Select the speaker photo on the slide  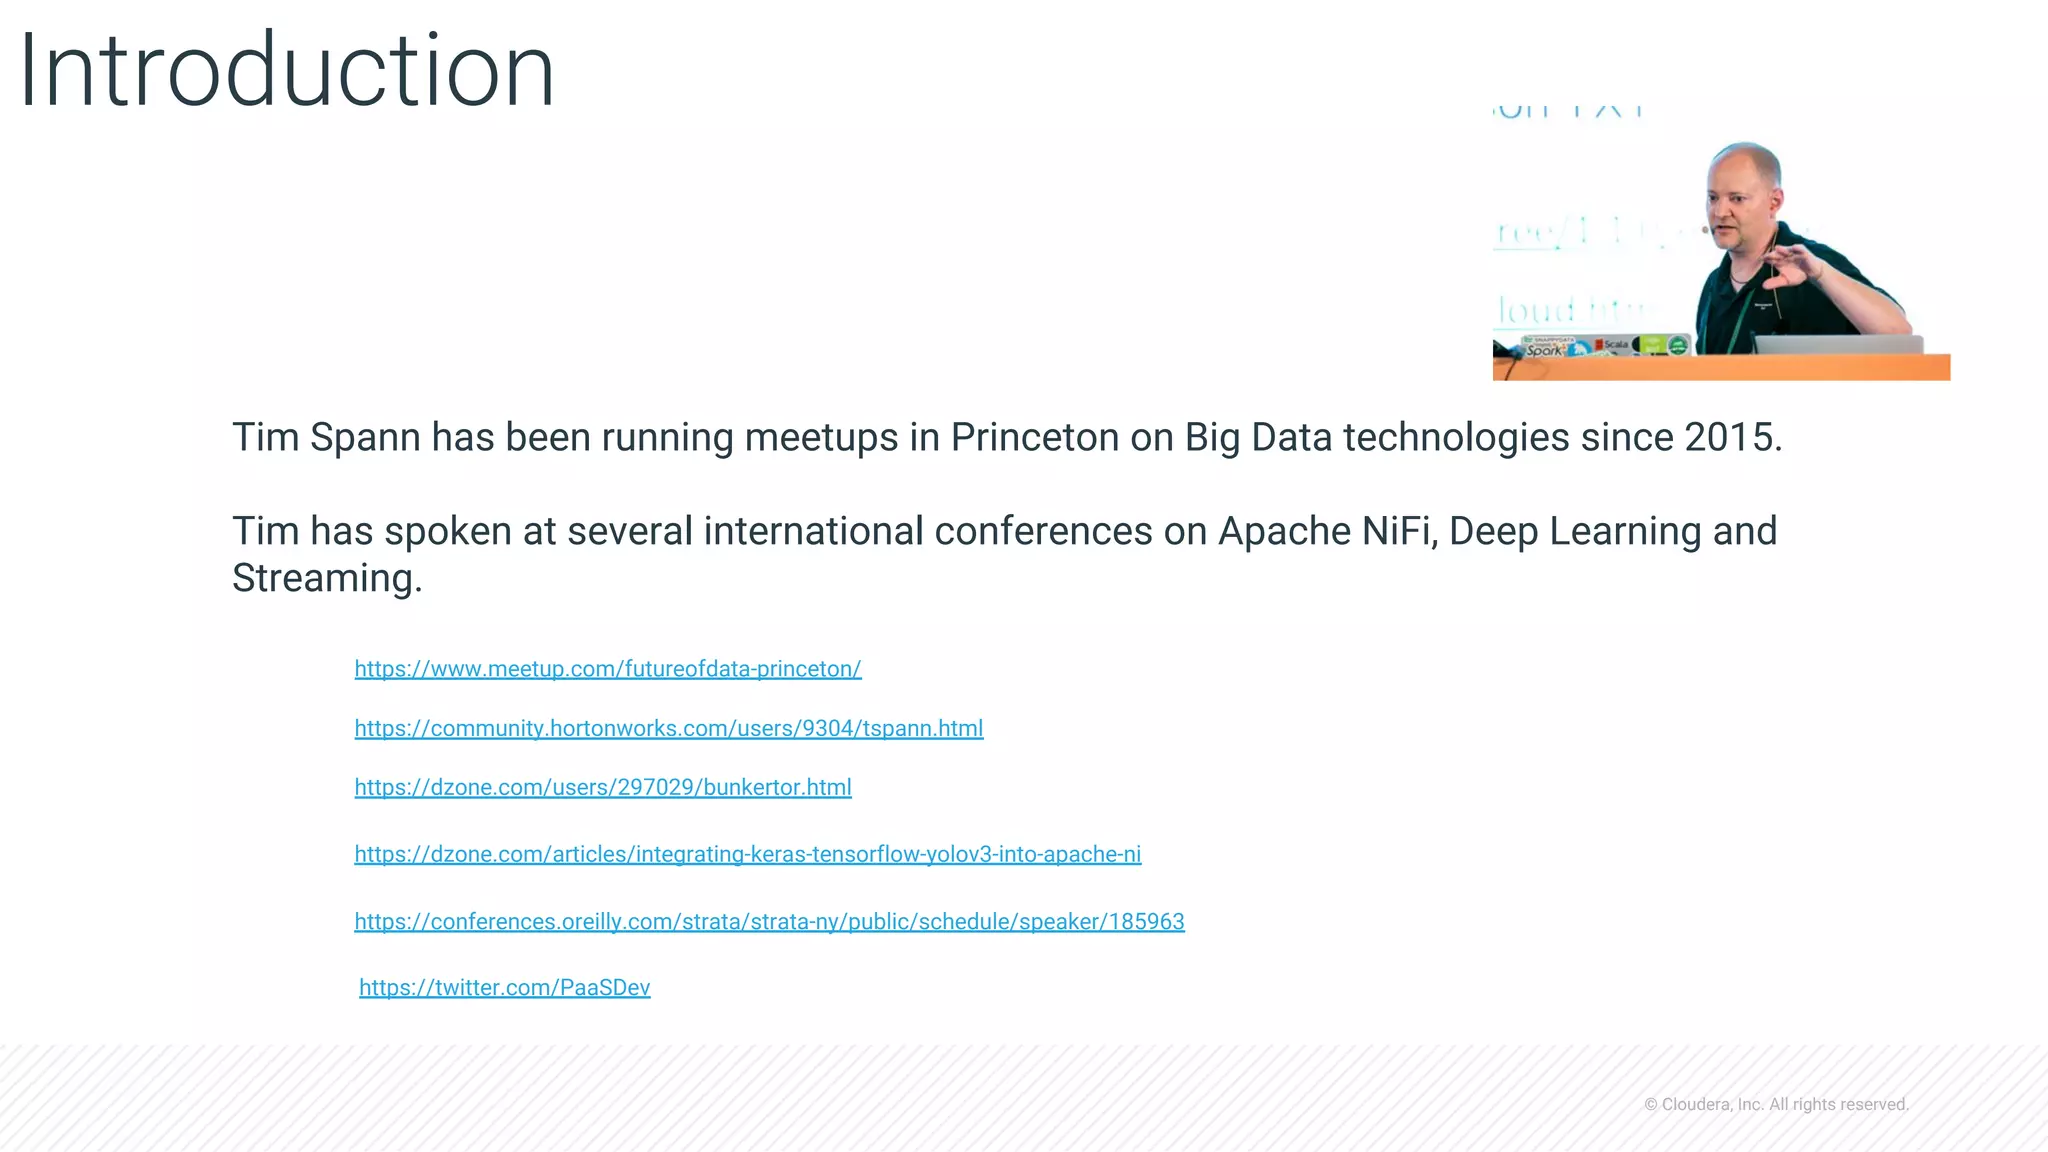(x=1721, y=241)
